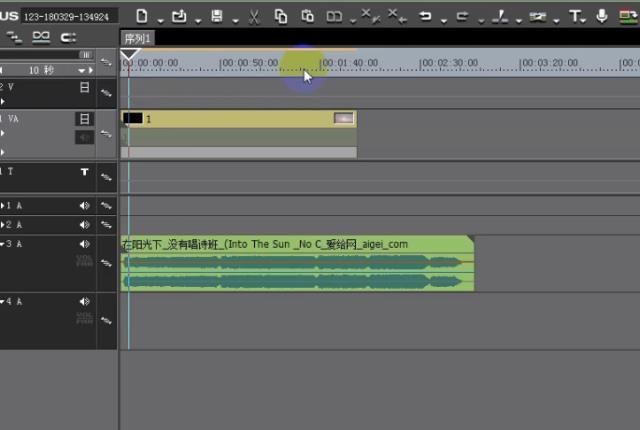Toggle VOL/PAN on the 3 A track

[x=84, y=262]
